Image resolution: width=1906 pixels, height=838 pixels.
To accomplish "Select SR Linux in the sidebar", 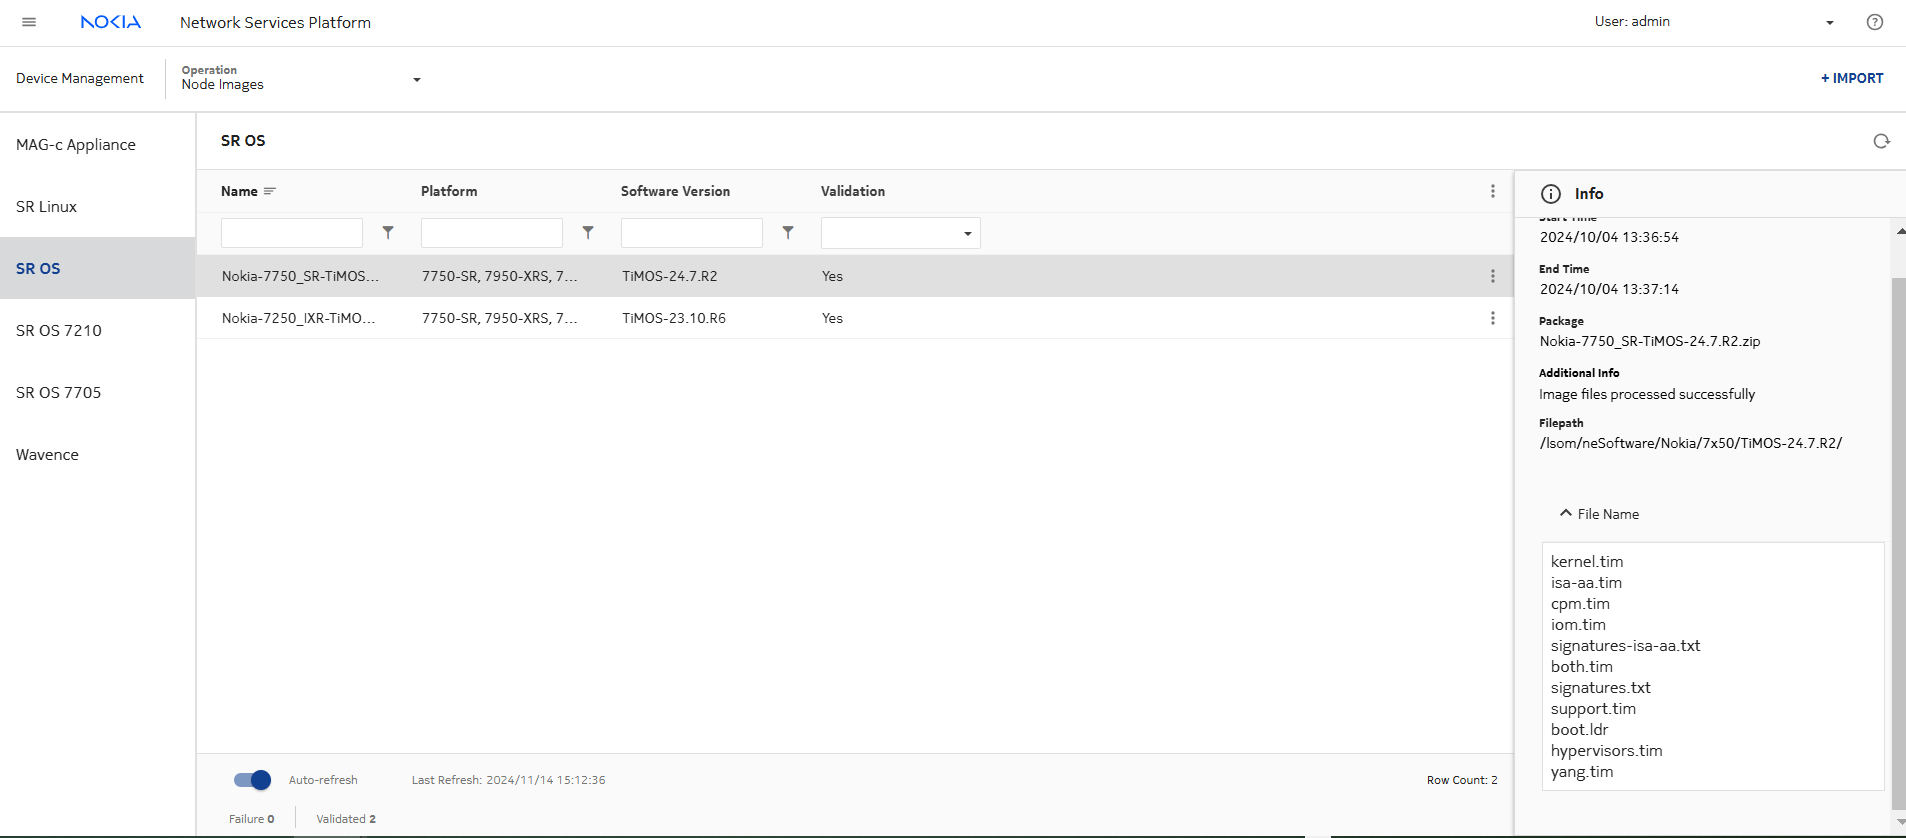I will [x=47, y=207].
